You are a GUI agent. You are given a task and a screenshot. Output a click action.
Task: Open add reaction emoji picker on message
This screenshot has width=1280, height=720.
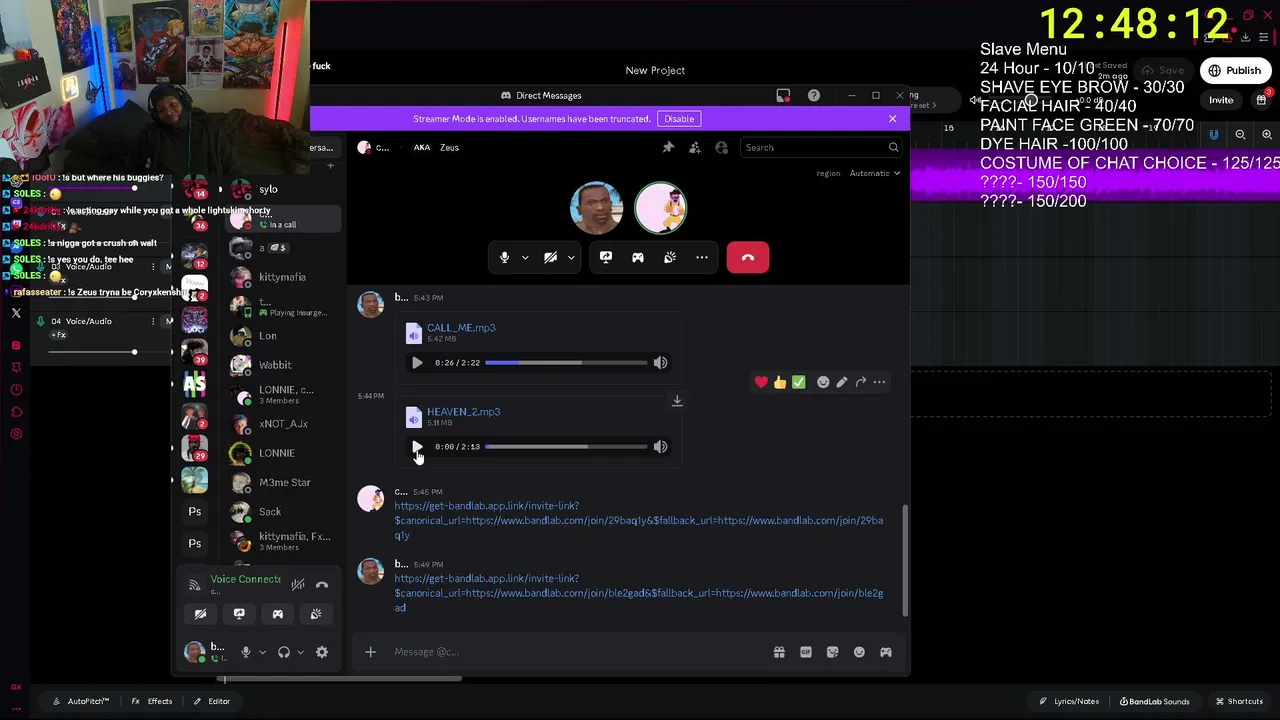[823, 382]
